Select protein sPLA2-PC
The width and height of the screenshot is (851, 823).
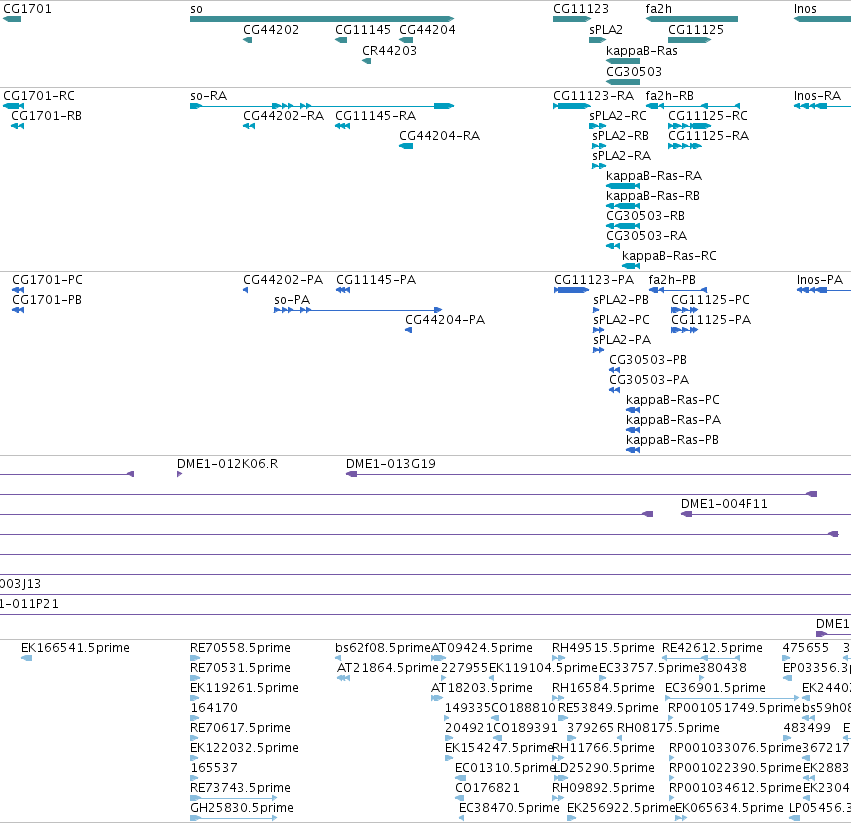pyautogui.click(x=621, y=320)
